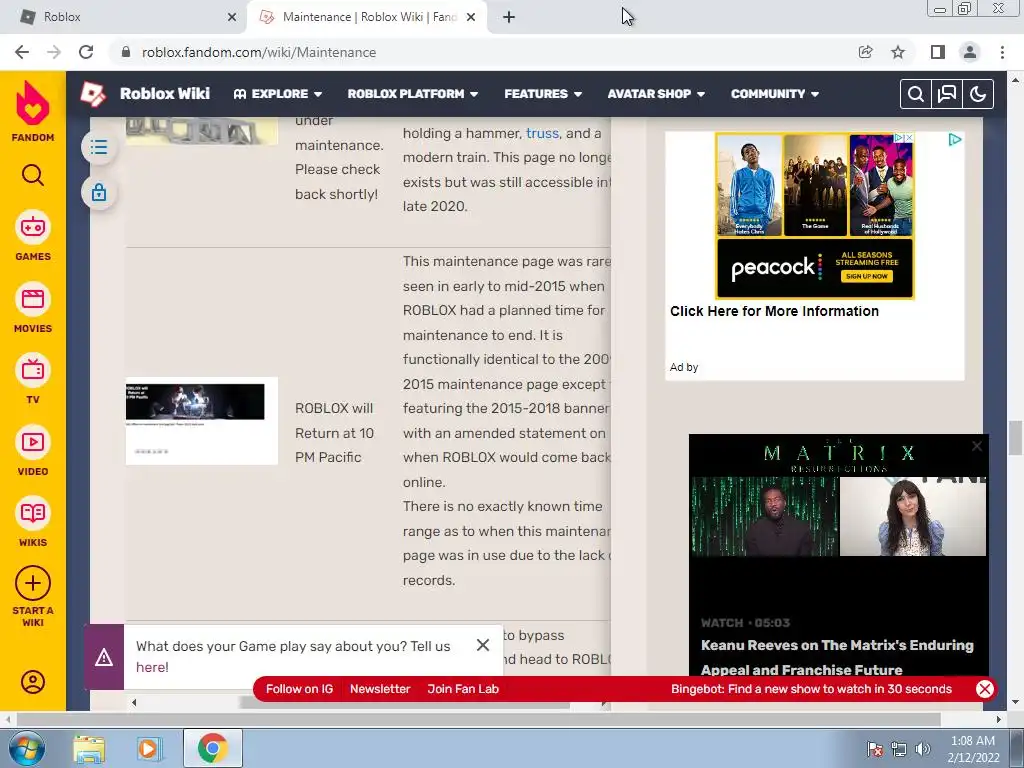Follow the 'here!' link in the notification
Screen dimensions: 1024x768
pyautogui.click(x=152, y=667)
